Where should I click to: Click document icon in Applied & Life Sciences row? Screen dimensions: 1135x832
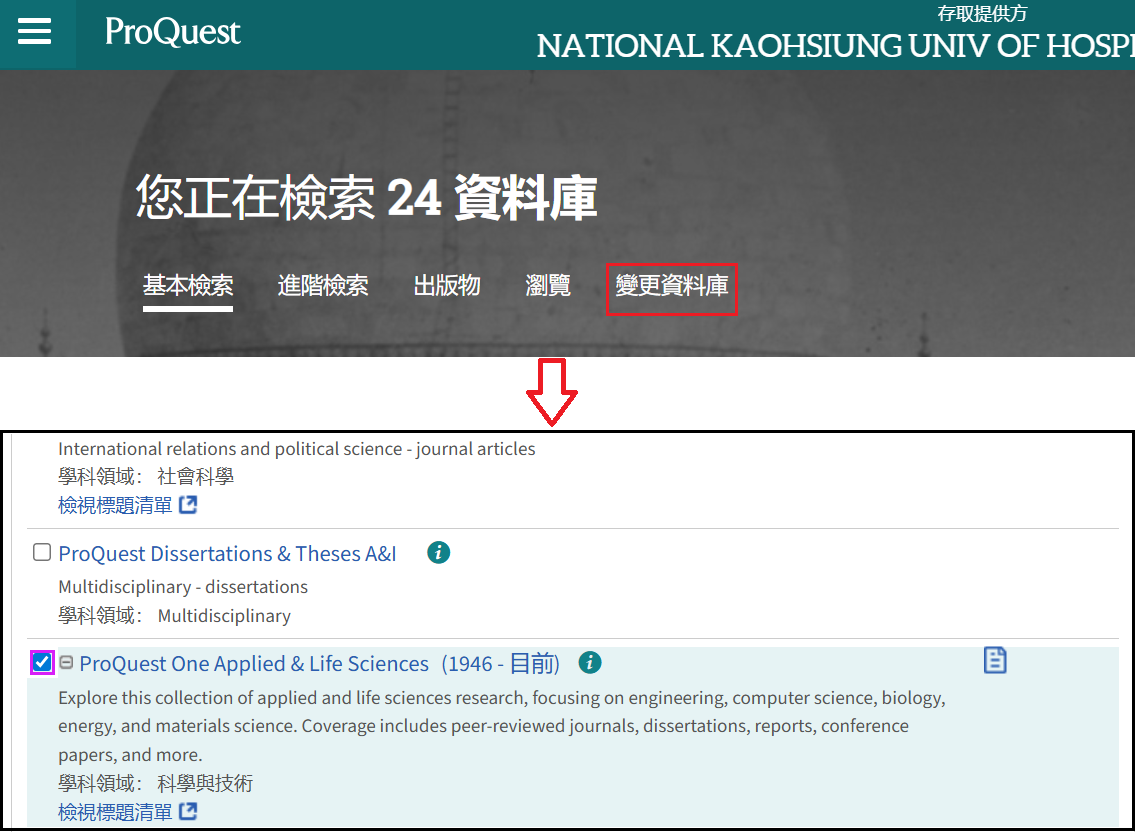click(x=994, y=660)
